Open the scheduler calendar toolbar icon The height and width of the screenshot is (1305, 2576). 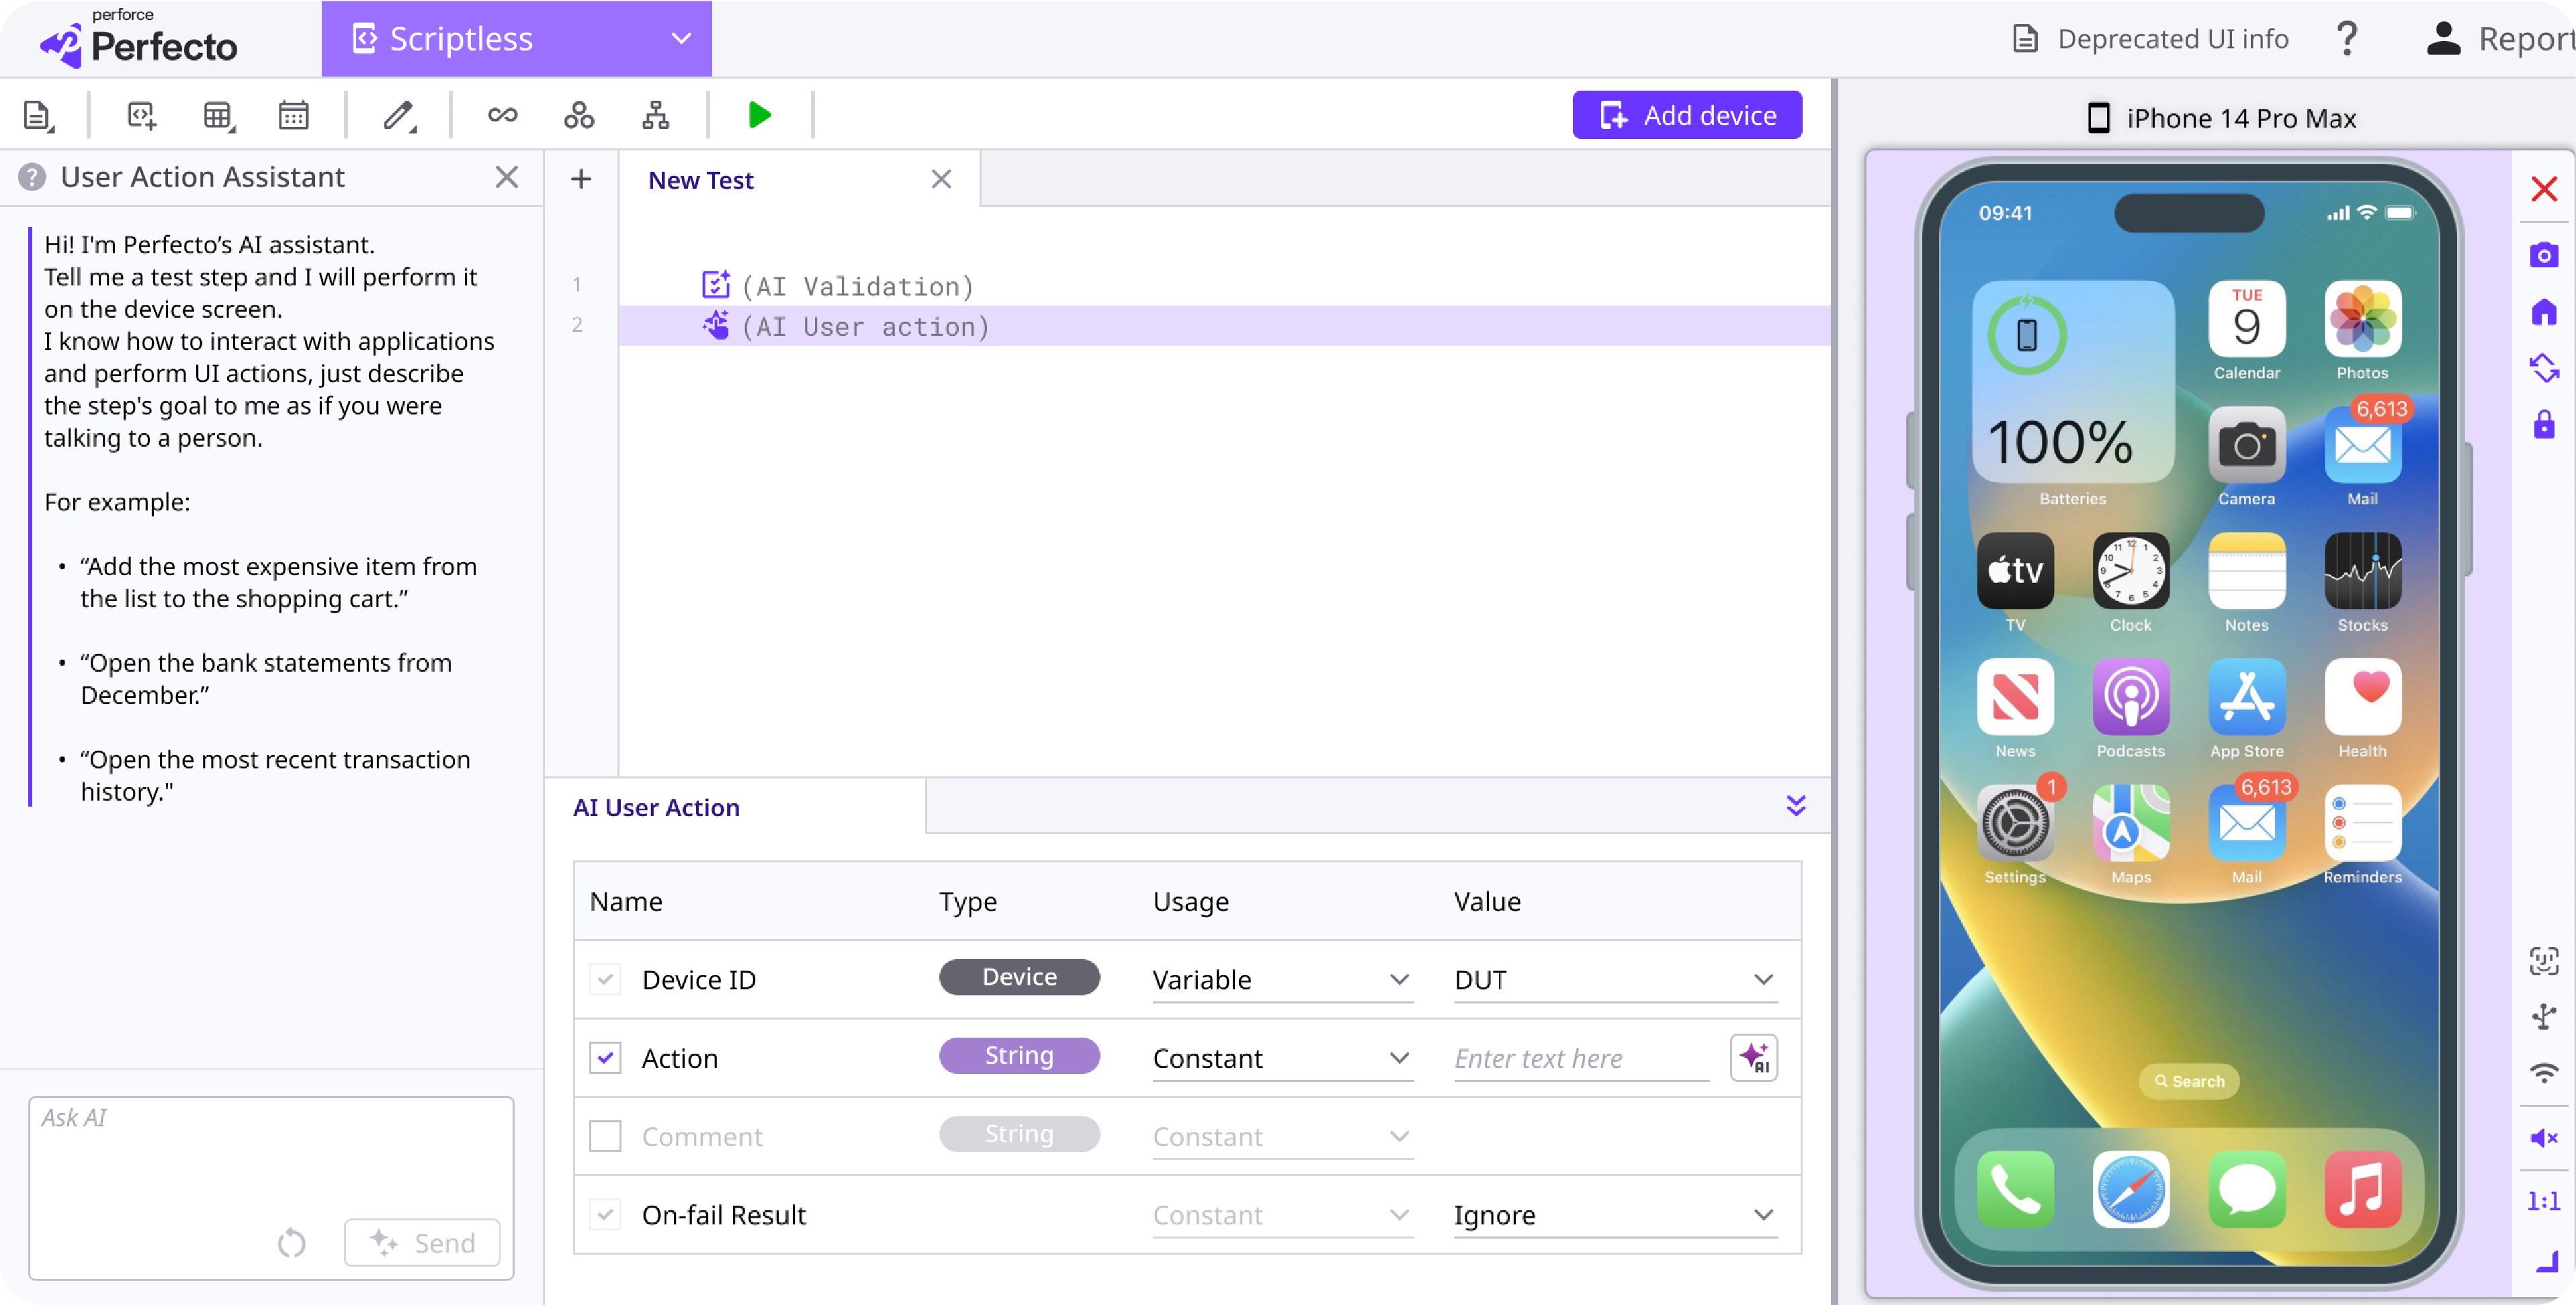(293, 116)
